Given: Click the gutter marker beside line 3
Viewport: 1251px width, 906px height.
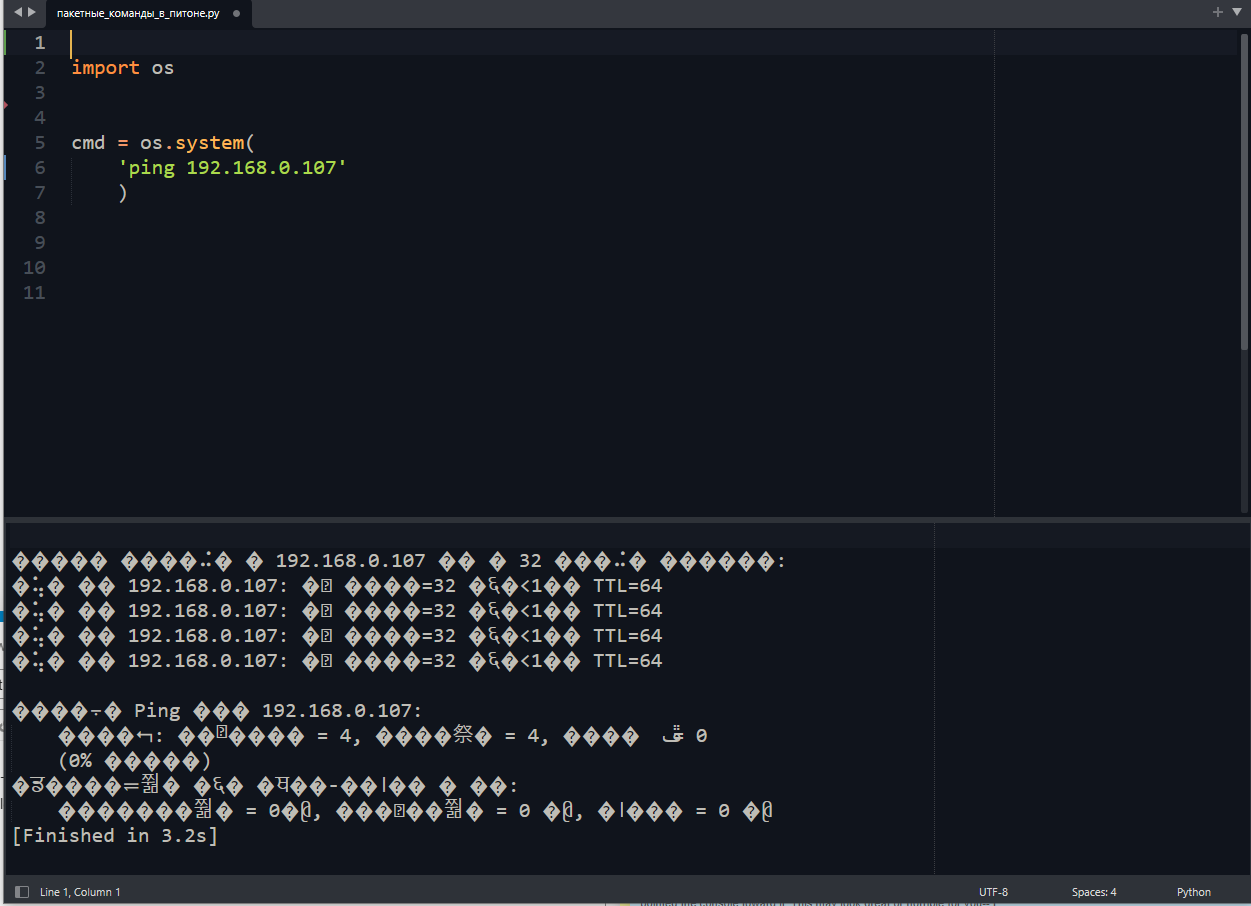Looking at the screenshot, I should pyautogui.click(x=5, y=103).
